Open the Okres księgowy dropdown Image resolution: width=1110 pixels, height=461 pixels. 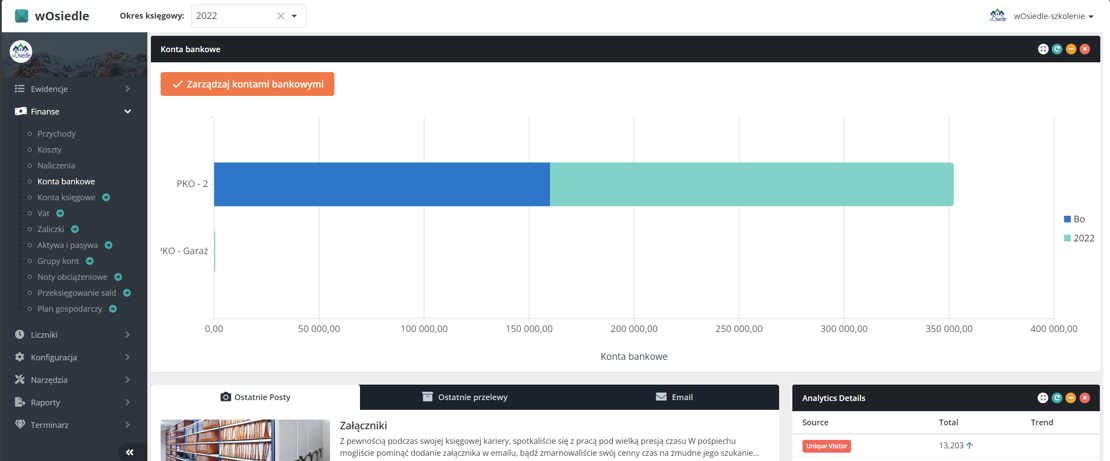click(295, 16)
